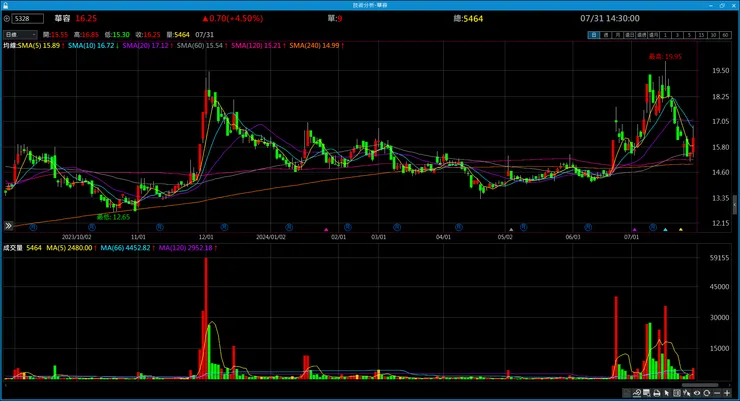Click the print chart icon

656,393
